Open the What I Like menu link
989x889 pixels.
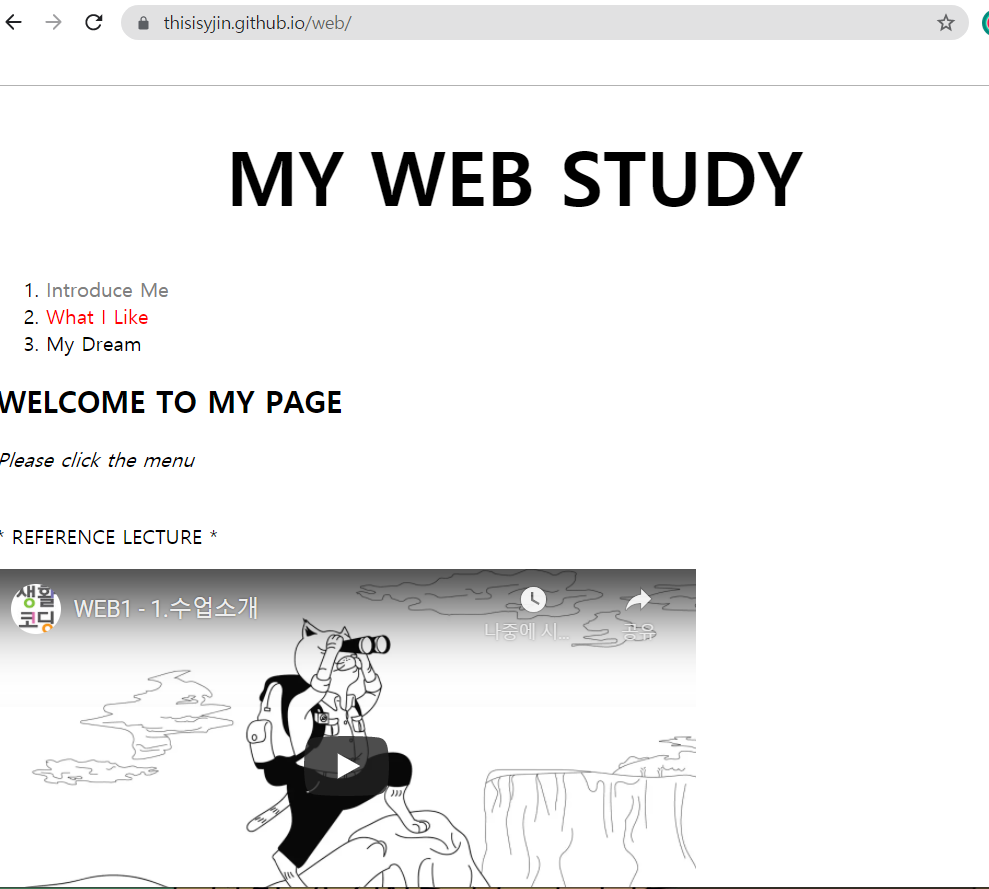97,317
